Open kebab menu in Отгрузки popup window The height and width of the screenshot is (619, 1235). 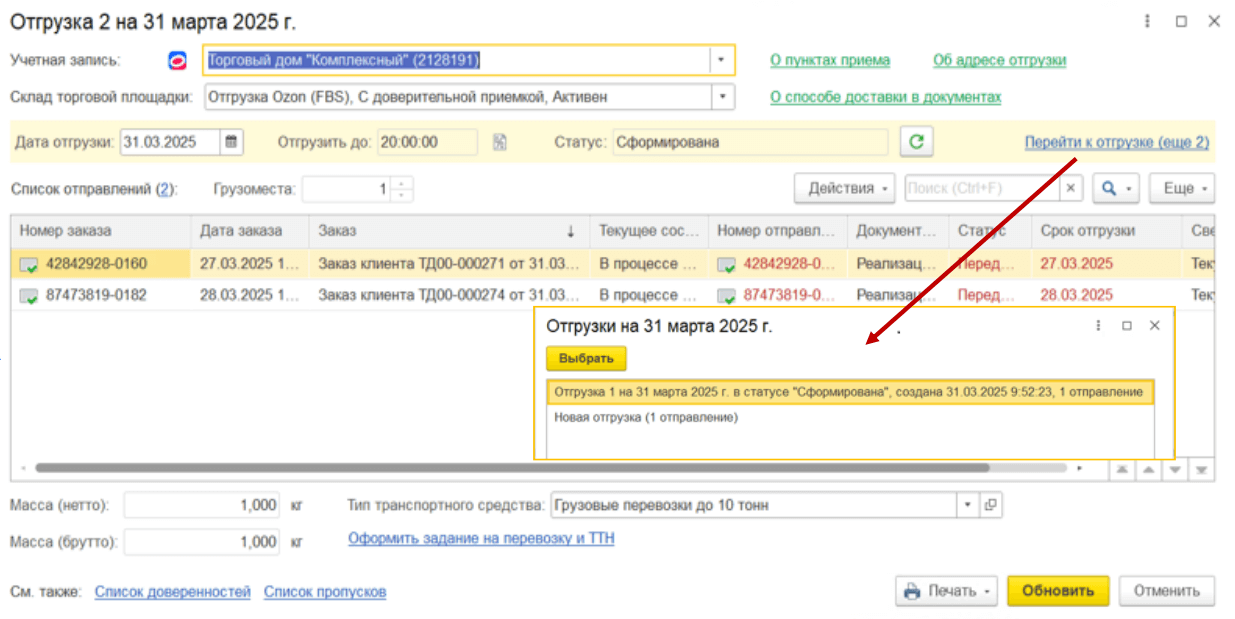(1097, 325)
